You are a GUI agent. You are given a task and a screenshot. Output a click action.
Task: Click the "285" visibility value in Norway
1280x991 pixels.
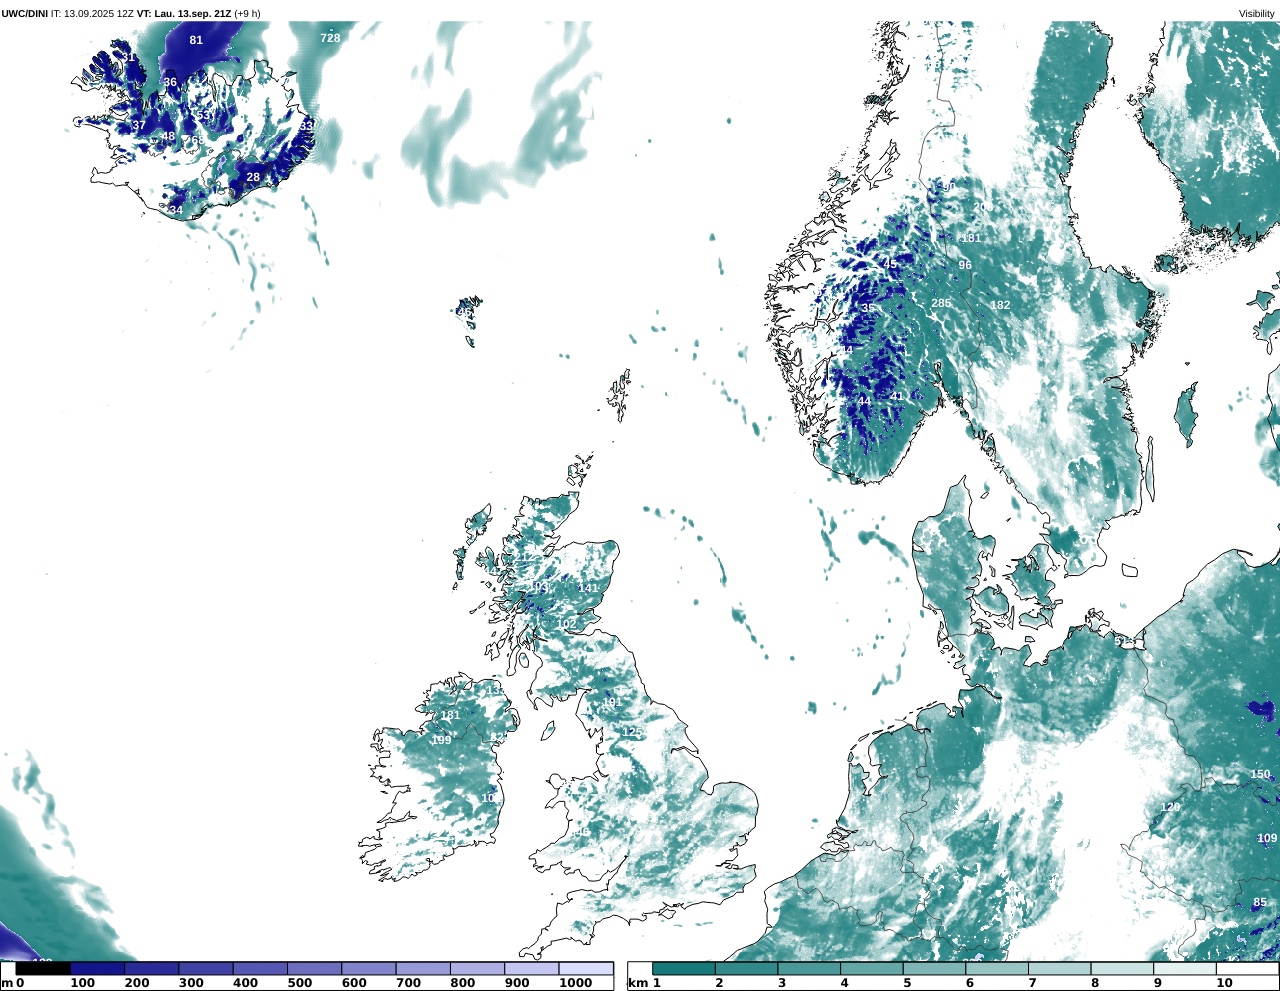coord(941,303)
